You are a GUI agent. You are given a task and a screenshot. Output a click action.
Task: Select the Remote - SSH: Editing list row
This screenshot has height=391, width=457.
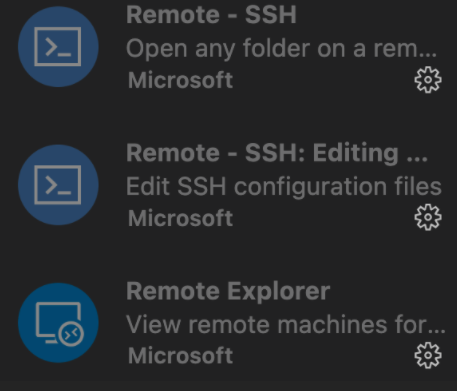[x=228, y=185]
